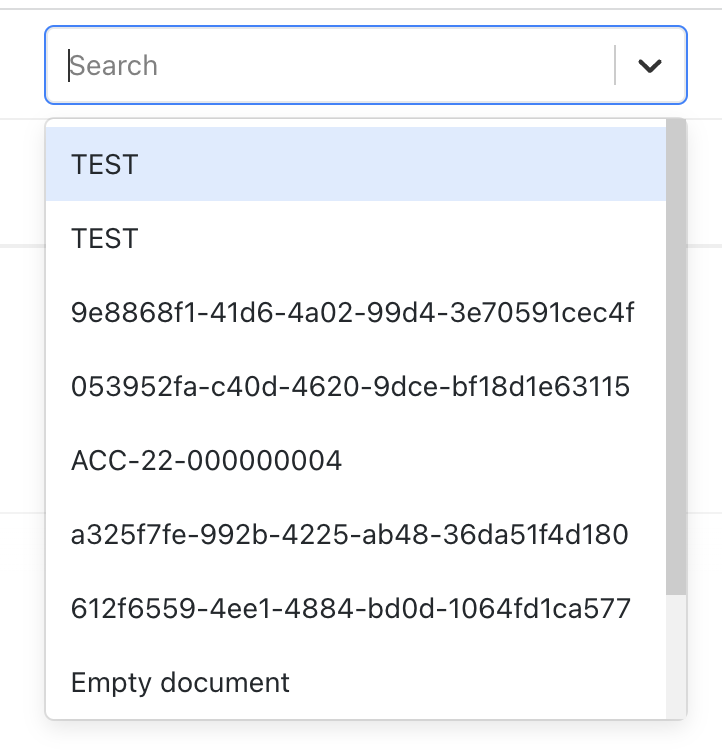Select the Empty document option
The height and width of the screenshot is (752, 722).
(x=181, y=683)
